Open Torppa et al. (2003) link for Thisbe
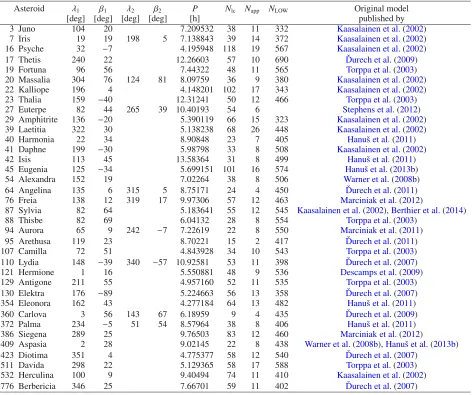 coord(381,221)
